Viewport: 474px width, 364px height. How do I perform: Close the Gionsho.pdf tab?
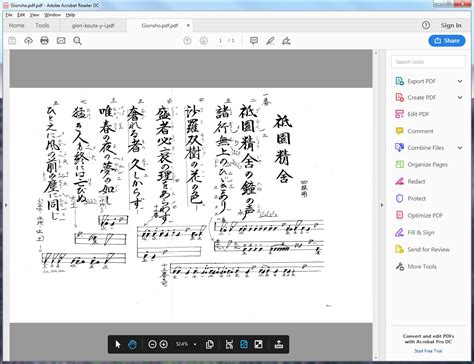click(x=188, y=25)
